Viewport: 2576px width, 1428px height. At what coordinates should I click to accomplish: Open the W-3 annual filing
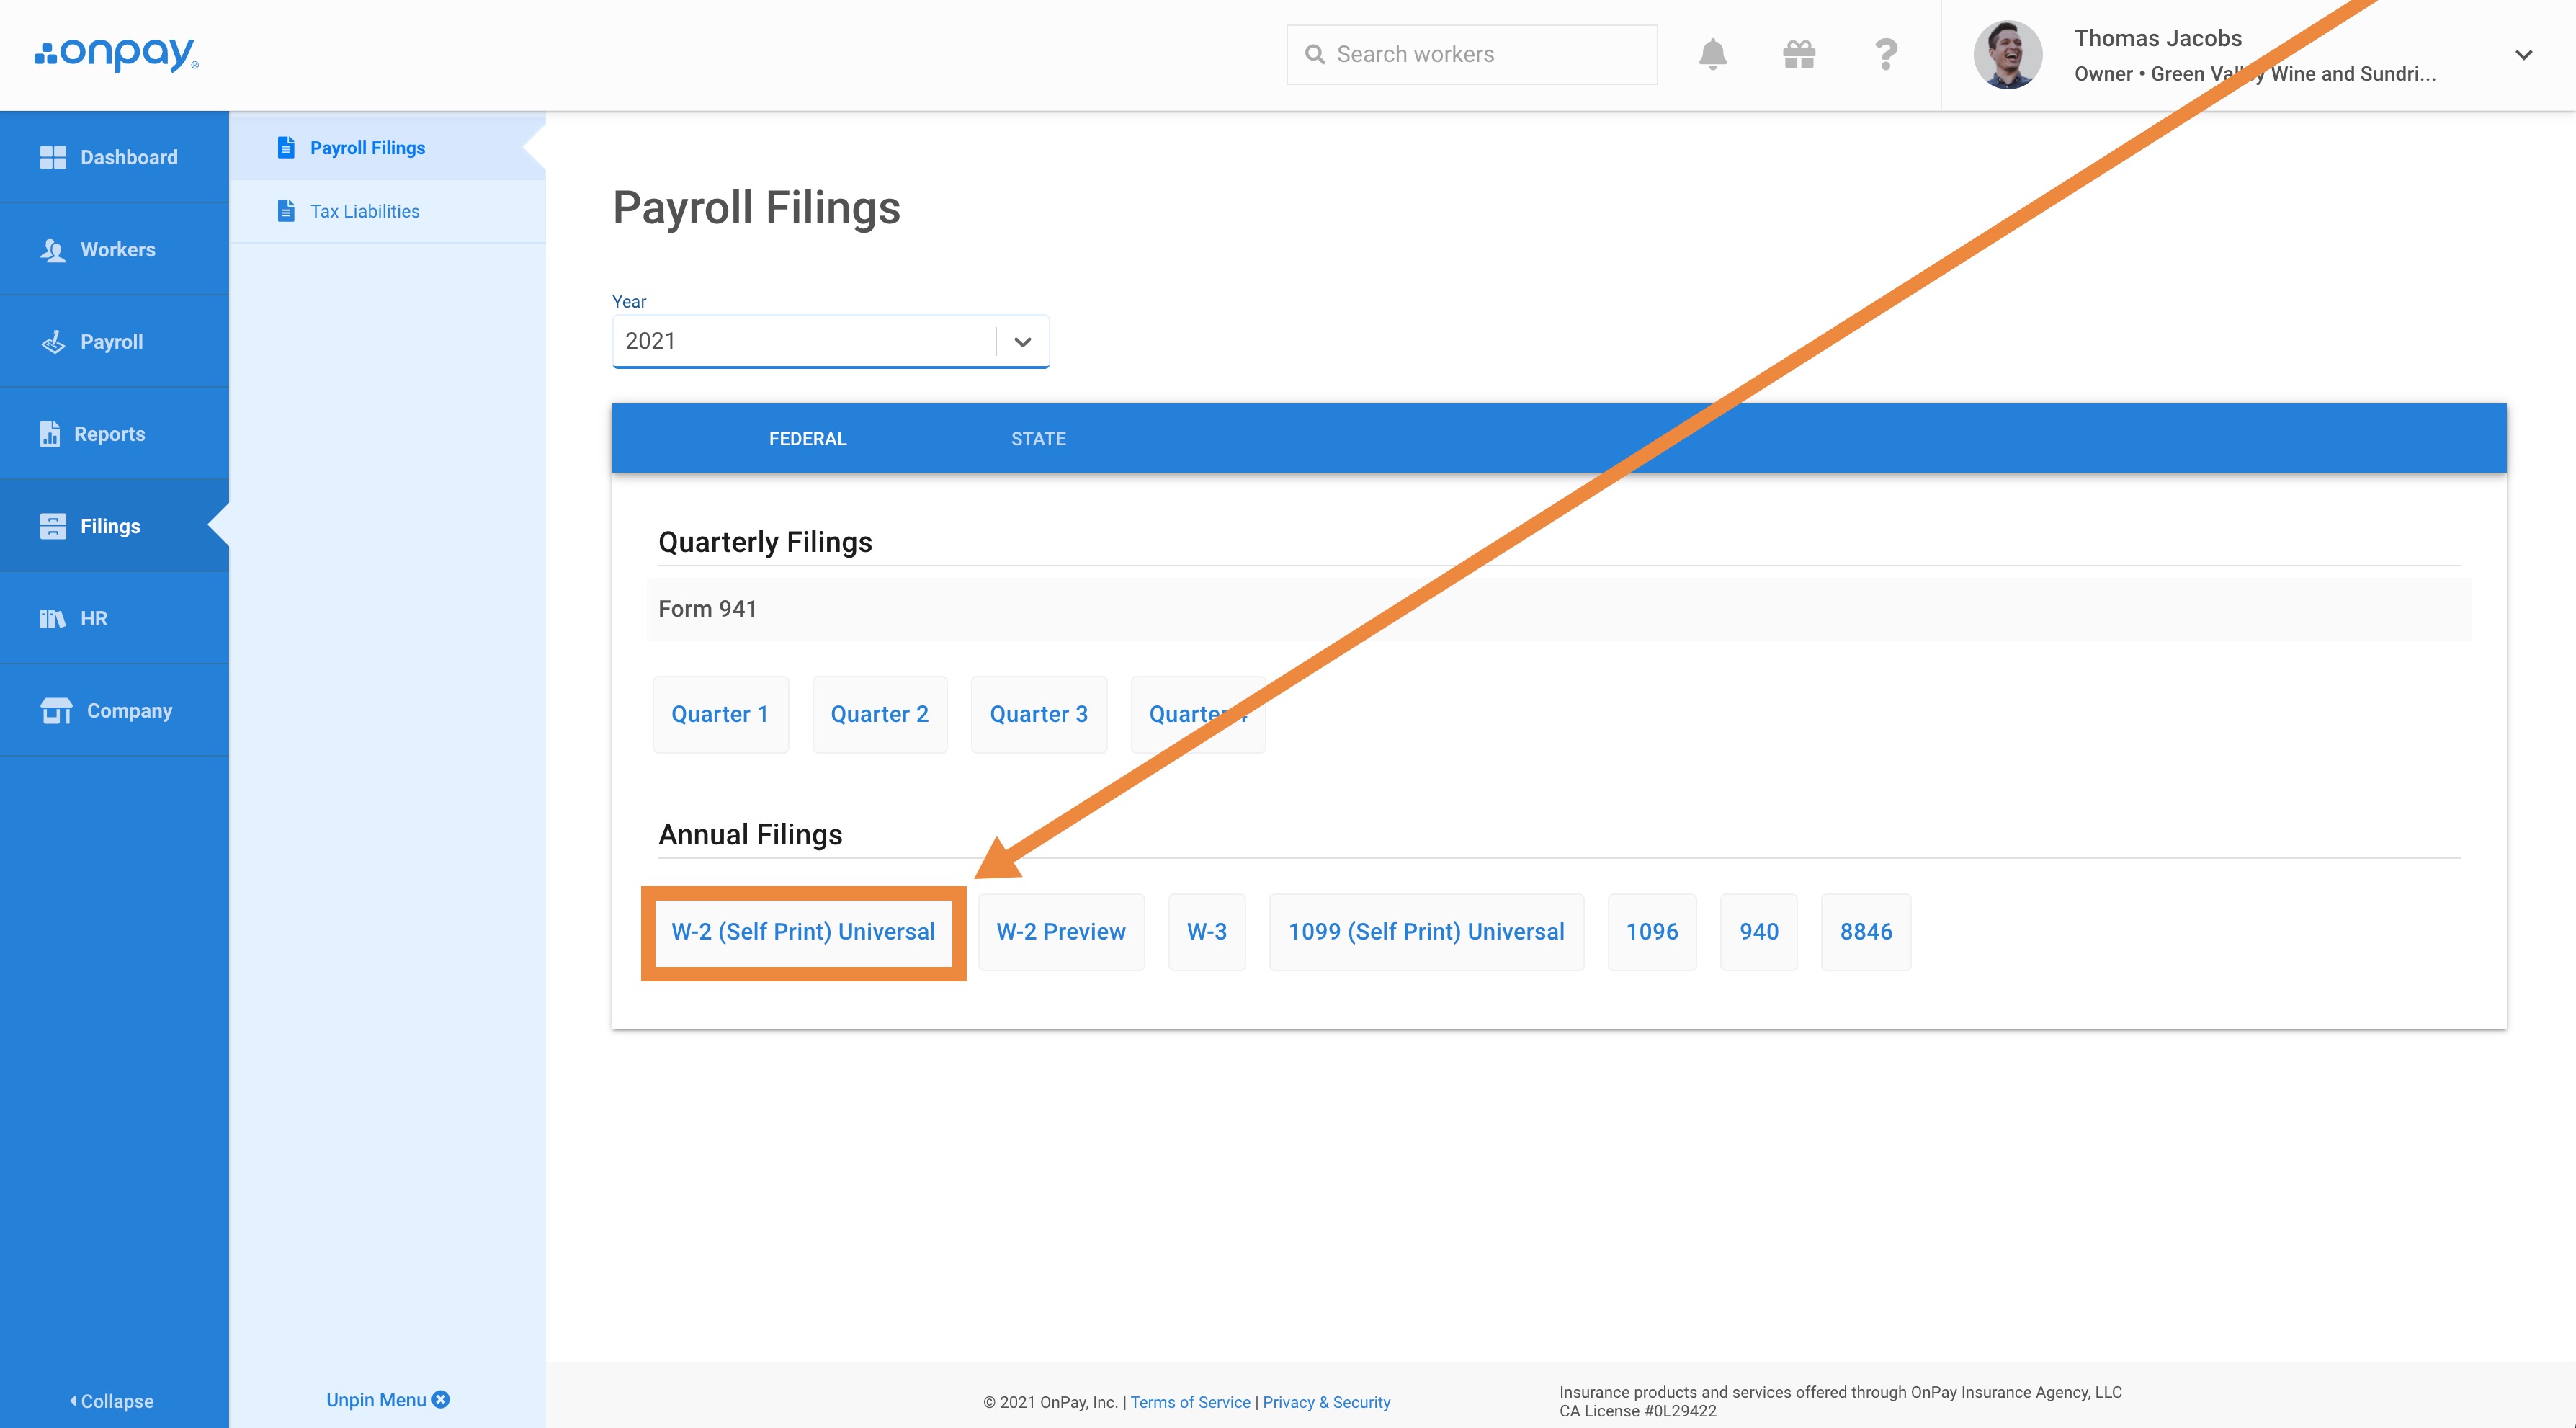[1207, 932]
